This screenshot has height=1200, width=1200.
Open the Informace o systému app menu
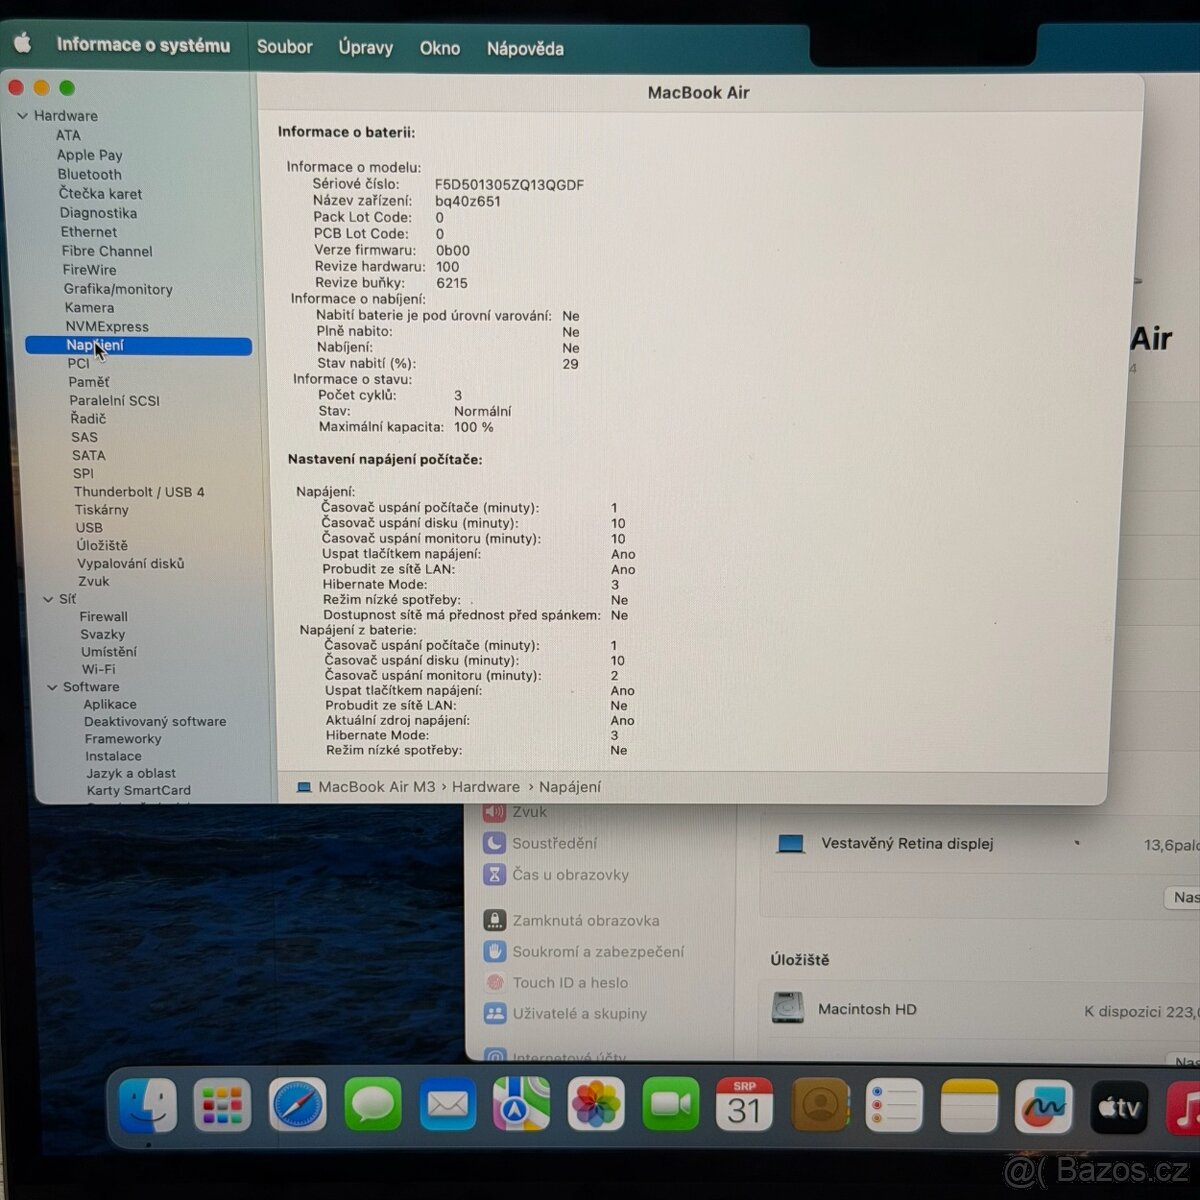point(143,45)
